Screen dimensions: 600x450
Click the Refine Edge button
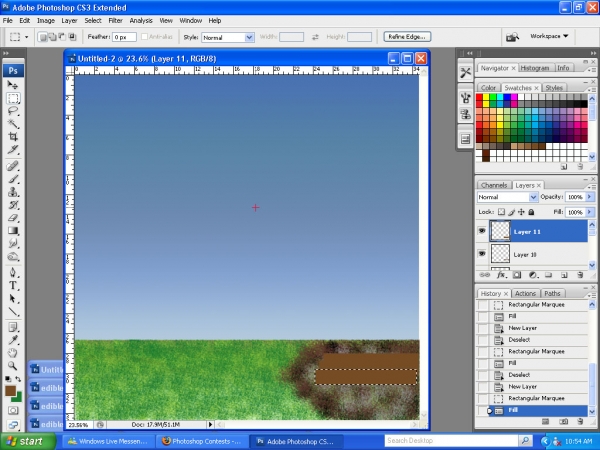(x=407, y=37)
